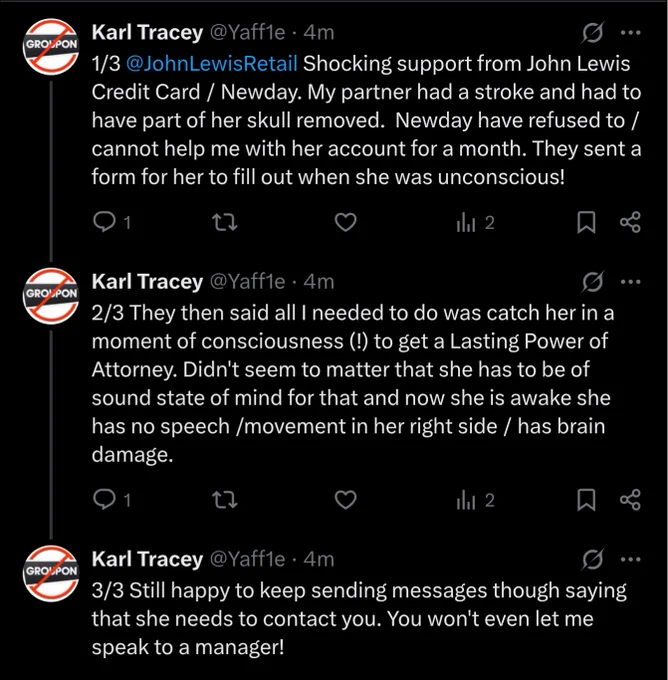The height and width of the screenshot is (680, 668).
Task: Open @JohnLewisRetail mention link
Action: click(x=212, y=64)
